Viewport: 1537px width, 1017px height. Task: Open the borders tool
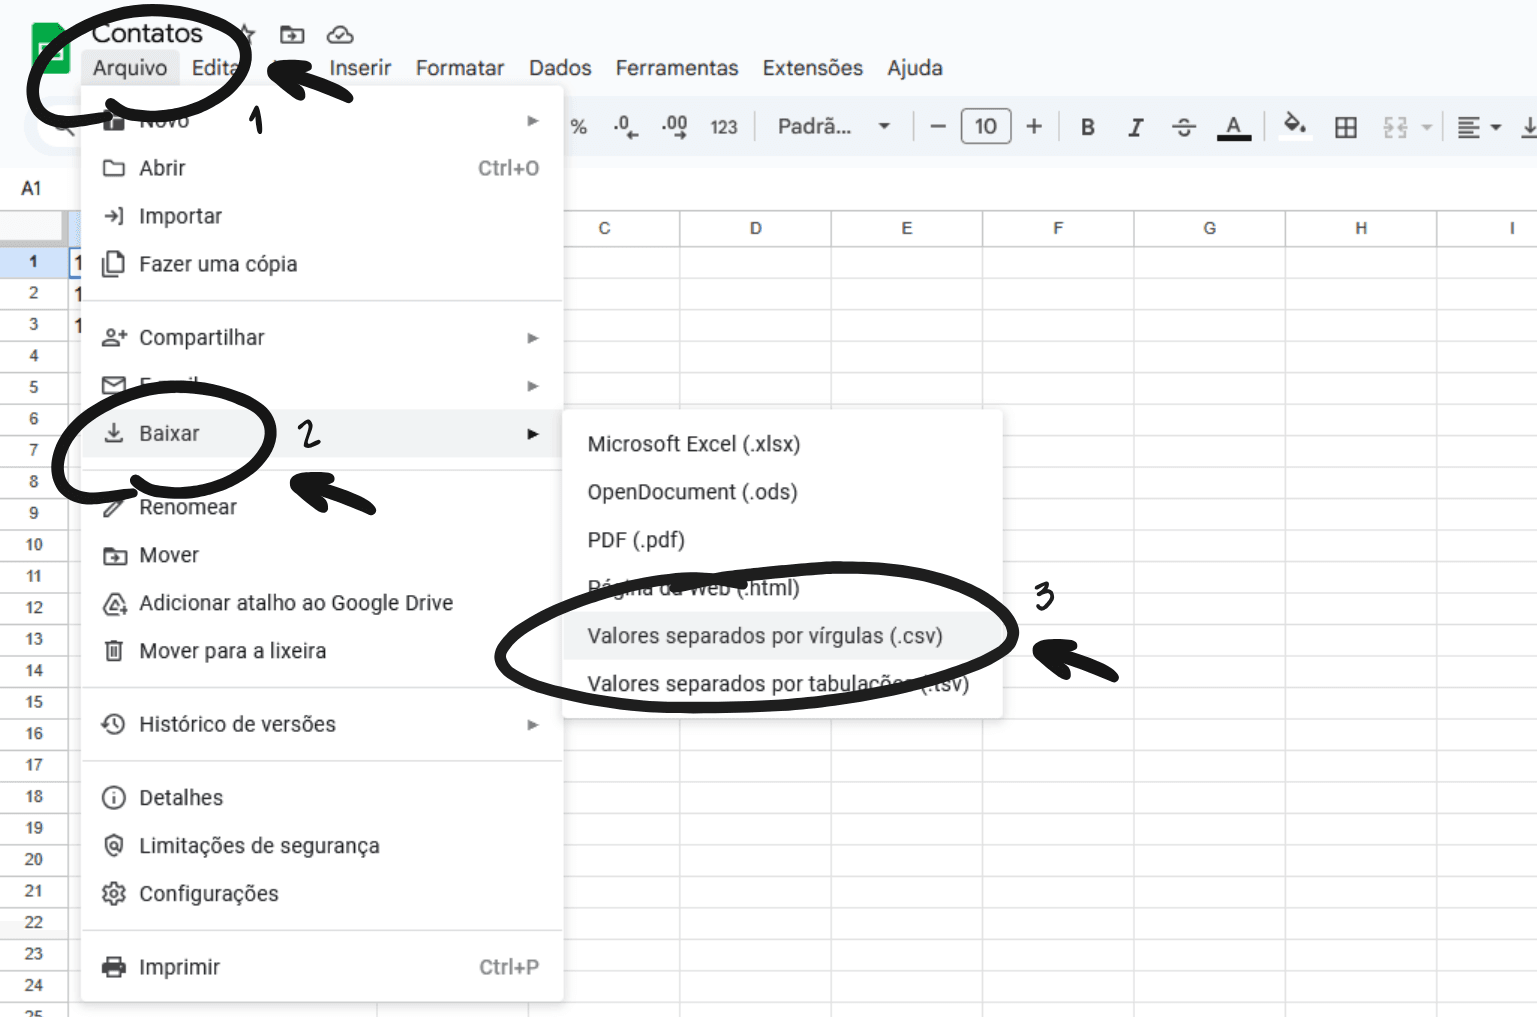pyautogui.click(x=1346, y=127)
